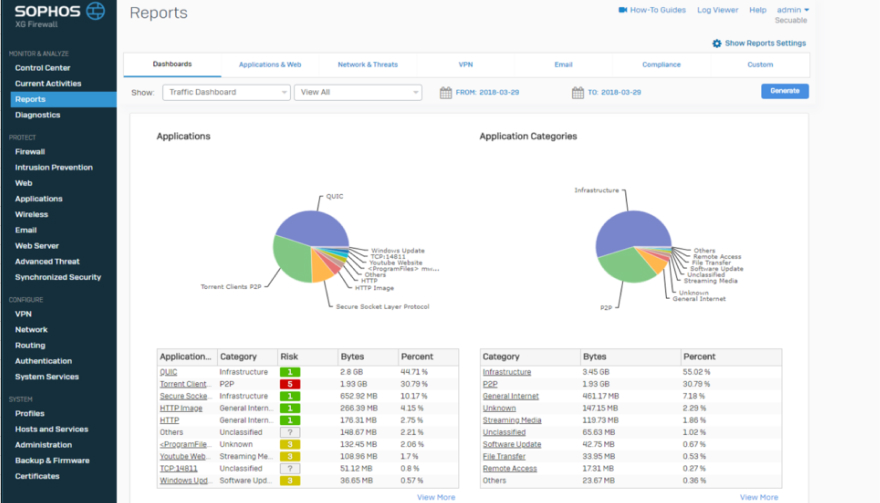
Task: Click View More under Application Categories table
Action: [x=758, y=497]
